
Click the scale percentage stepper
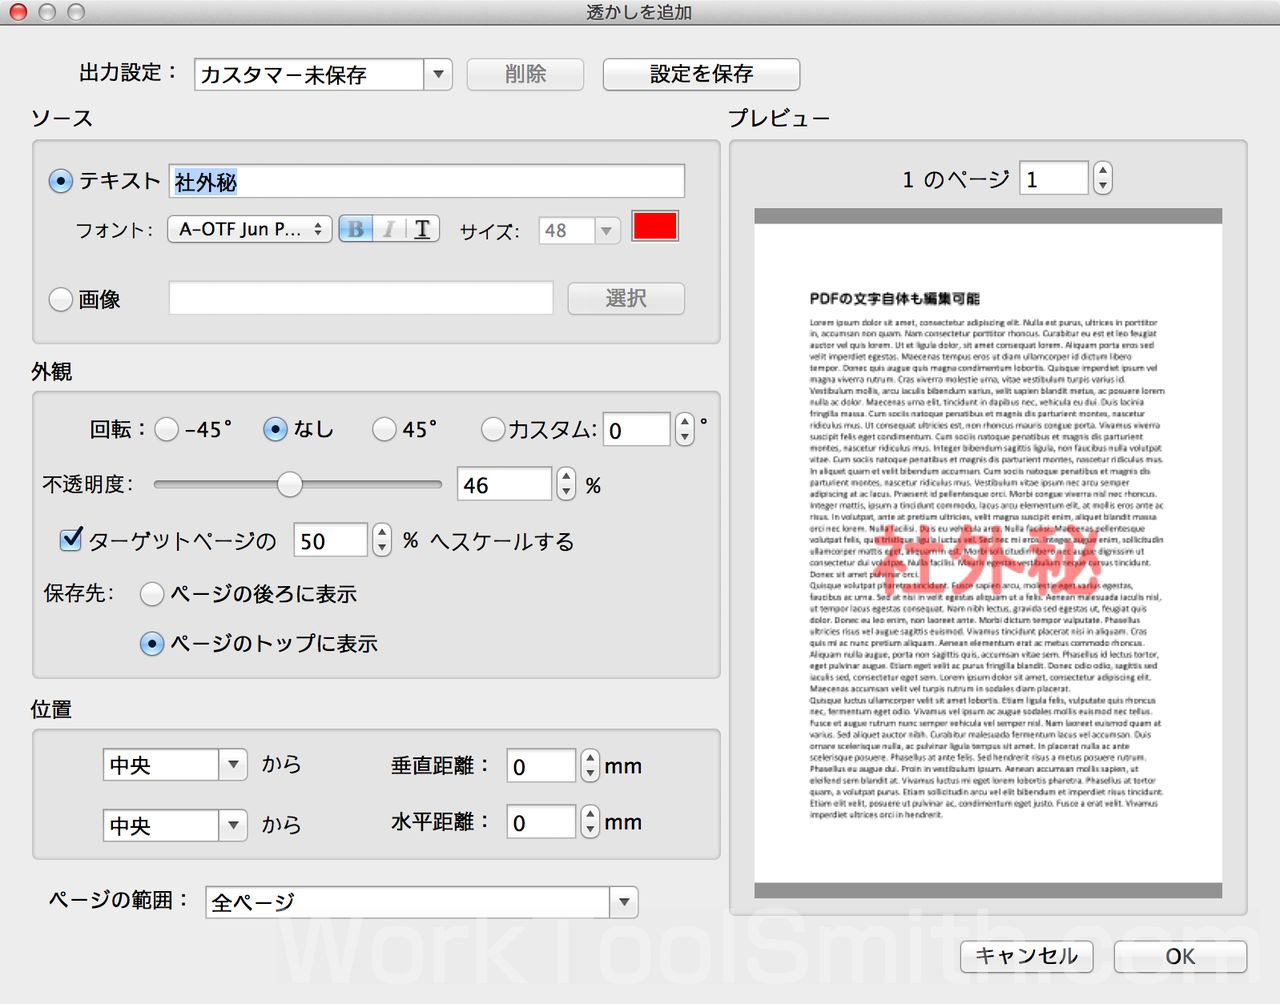382,540
